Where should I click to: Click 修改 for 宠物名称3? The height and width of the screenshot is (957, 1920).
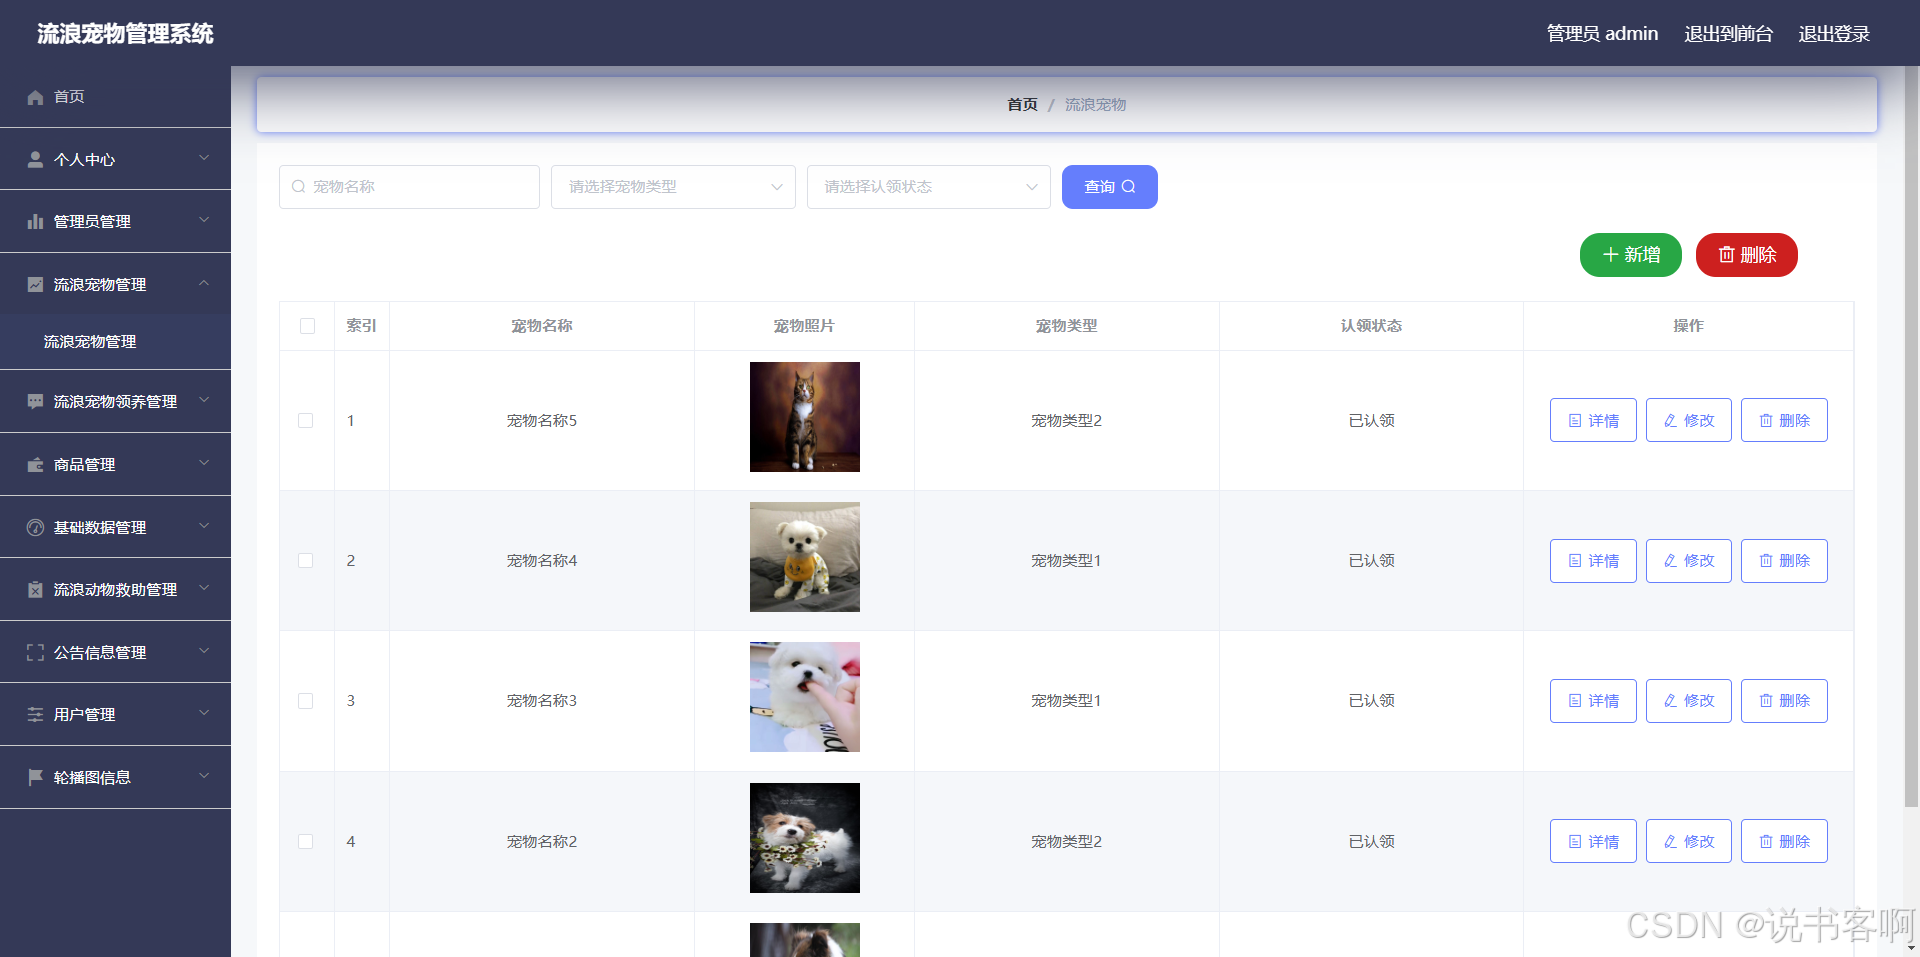coord(1689,701)
